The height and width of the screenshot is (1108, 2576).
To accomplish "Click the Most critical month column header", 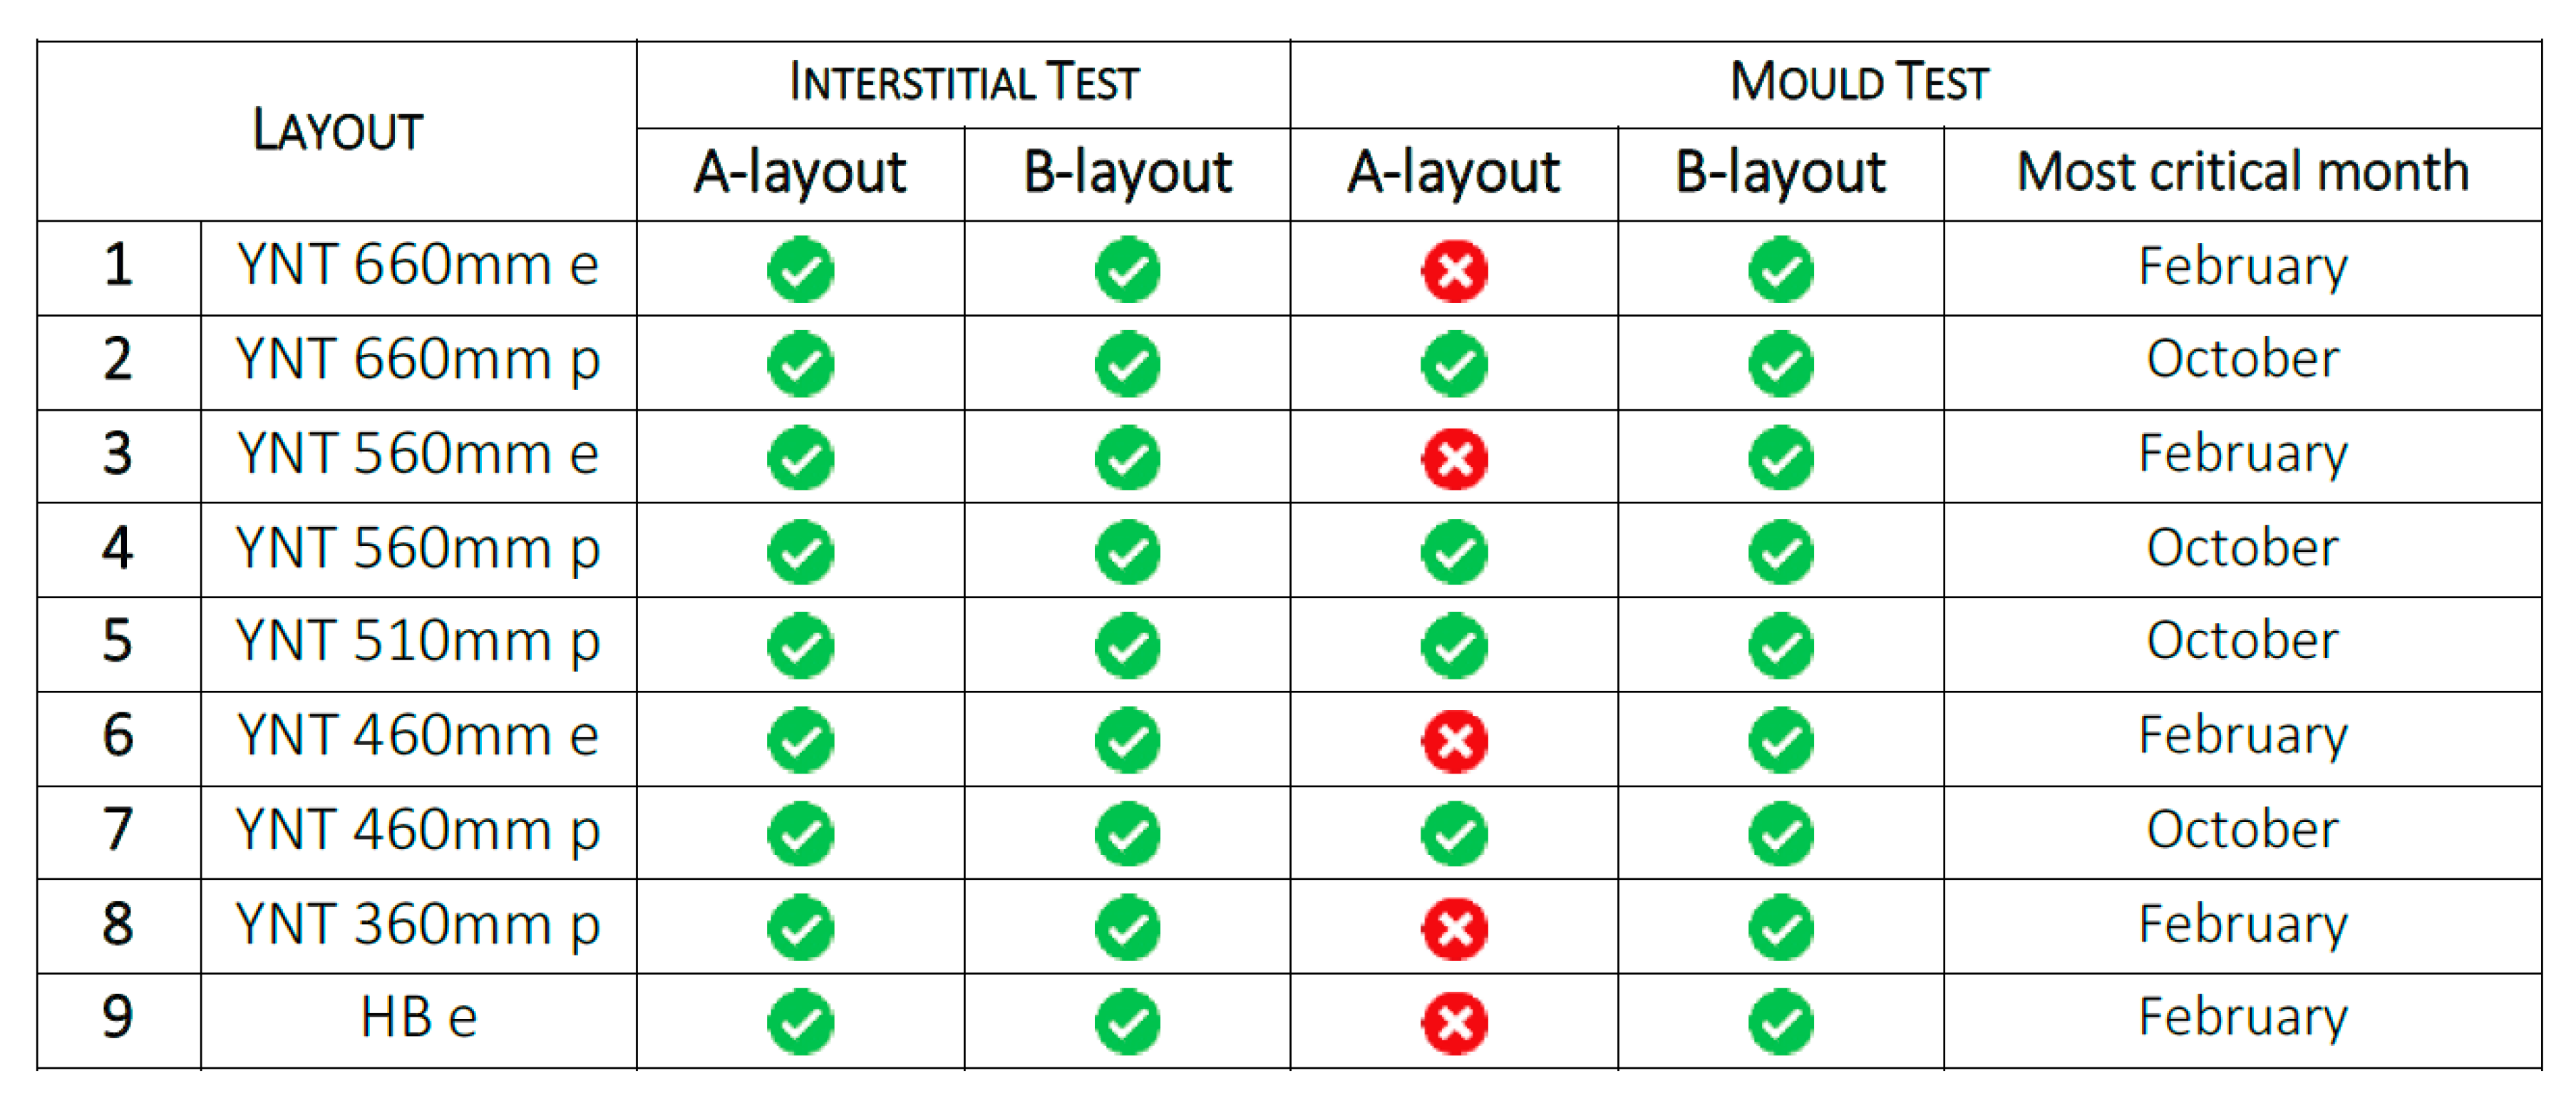I will [x=2242, y=172].
